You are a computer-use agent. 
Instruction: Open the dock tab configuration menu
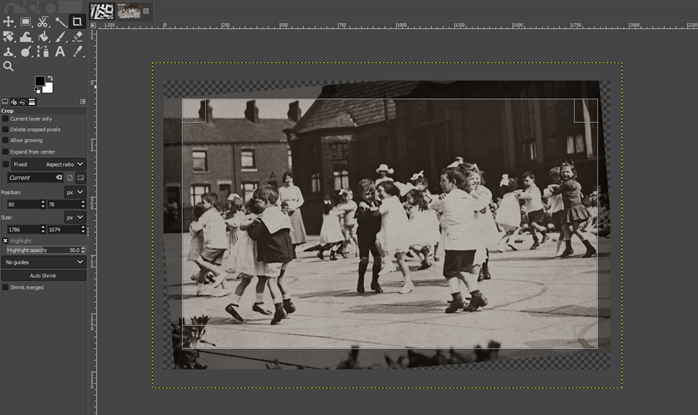(x=83, y=102)
